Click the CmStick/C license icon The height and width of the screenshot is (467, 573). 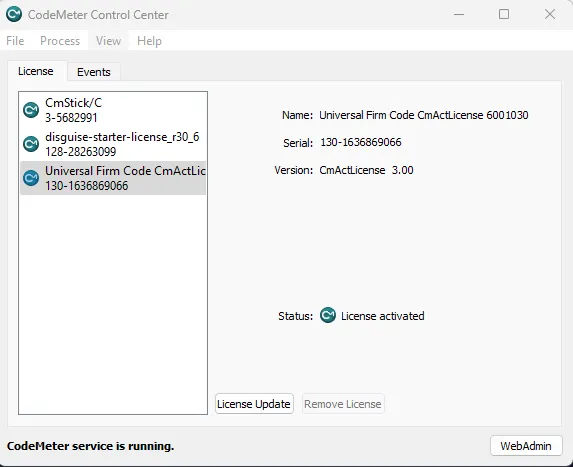[x=31, y=110]
